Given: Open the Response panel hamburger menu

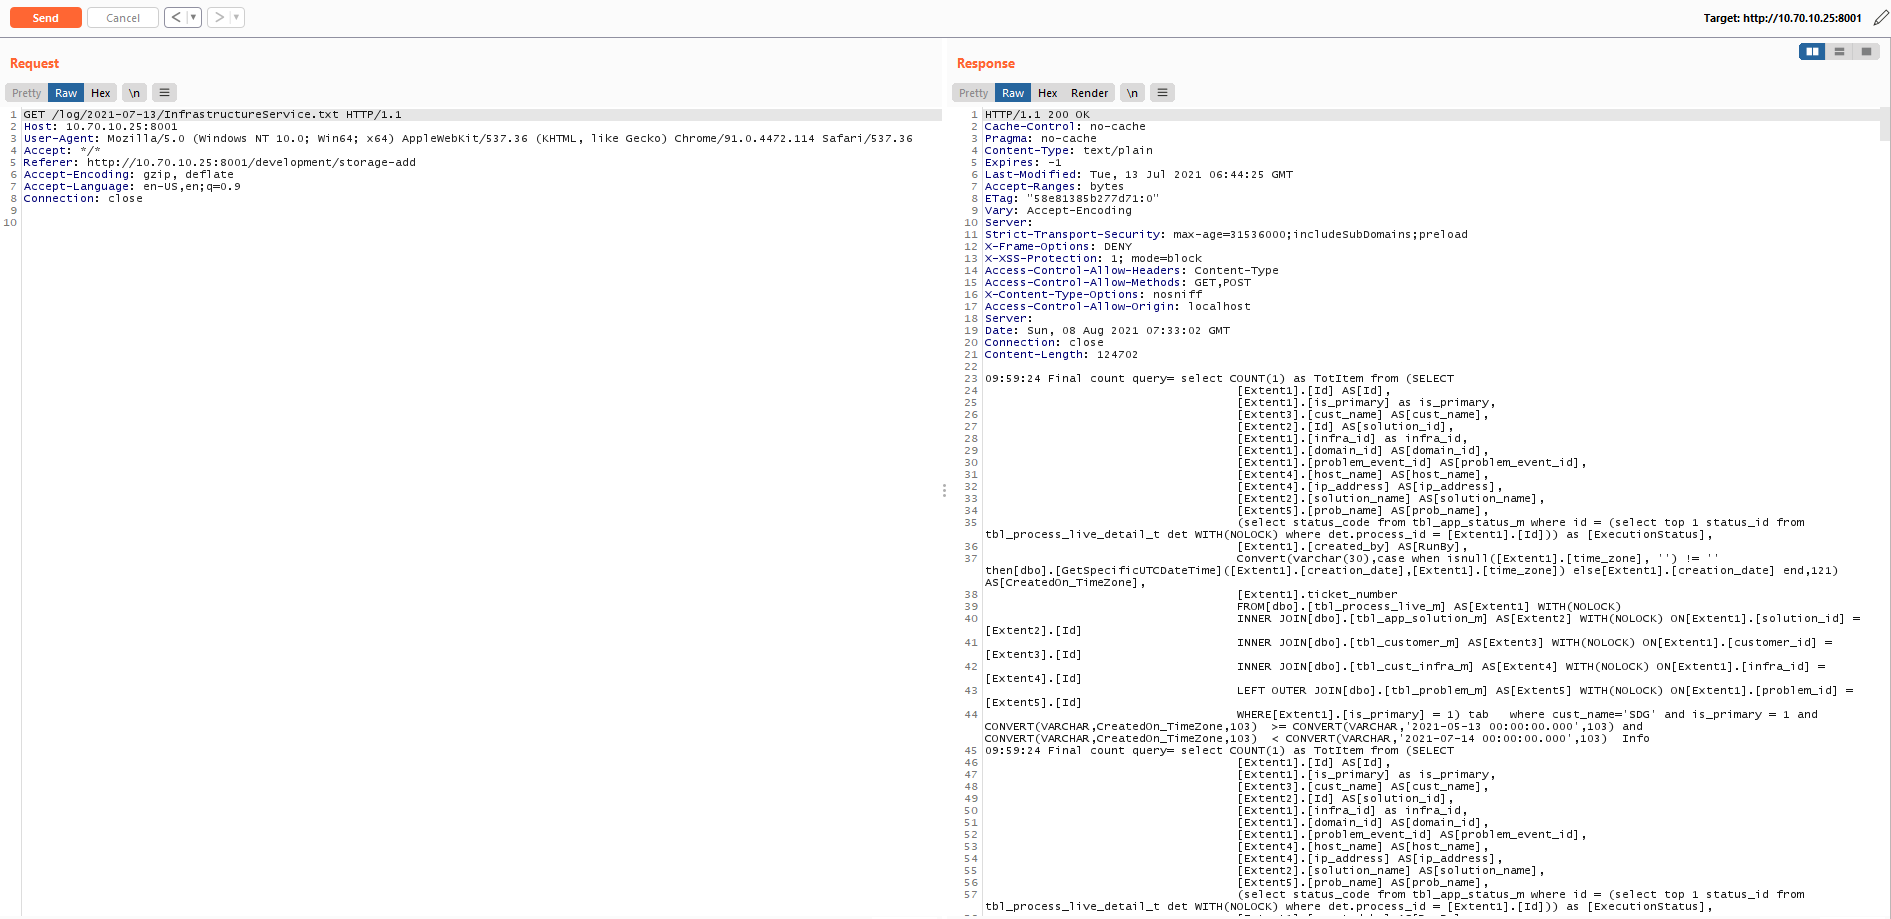Looking at the screenshot, I should pos(1162,93).
